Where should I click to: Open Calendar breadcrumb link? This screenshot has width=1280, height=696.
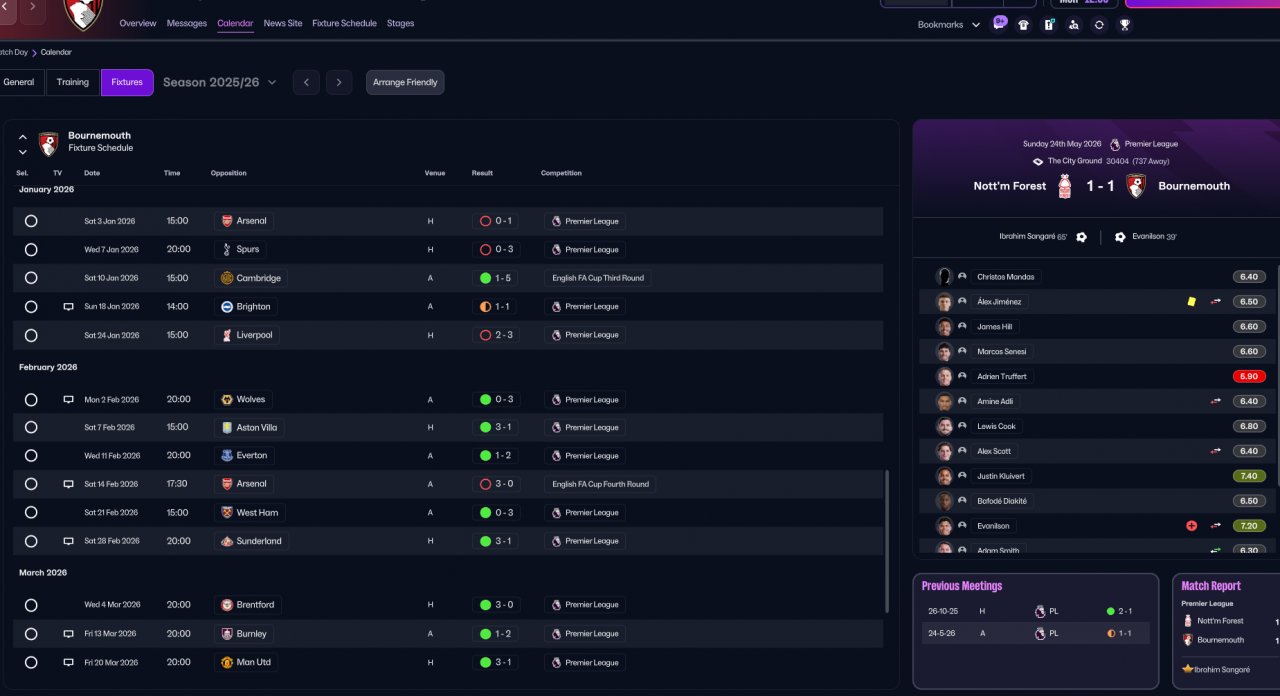tap(56, 52)
